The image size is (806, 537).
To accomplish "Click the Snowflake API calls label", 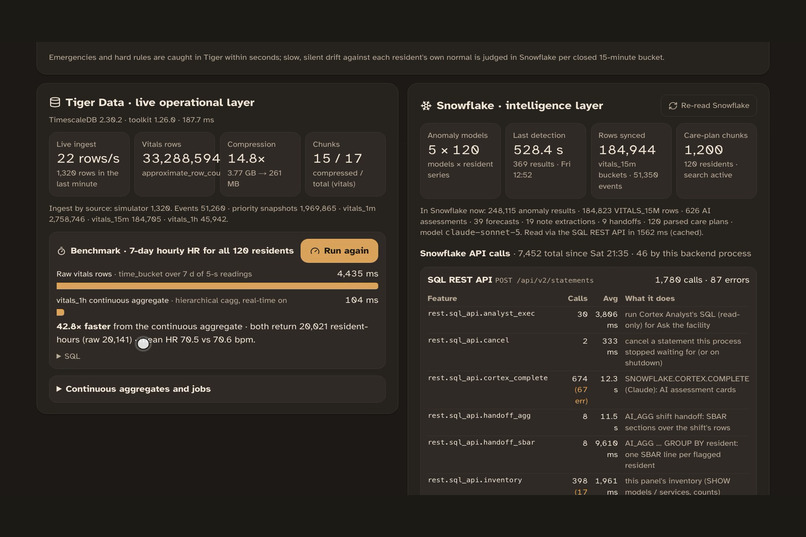I will [x=465, y=253].
